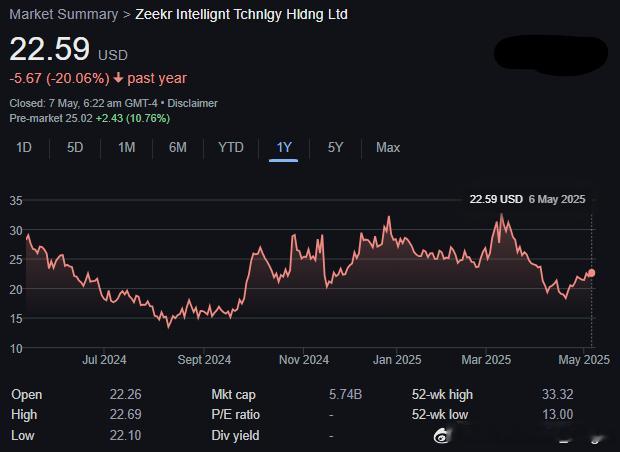Switch to the 6M range tab
This screenshot has height=452, width=620.
coord(178,148)
